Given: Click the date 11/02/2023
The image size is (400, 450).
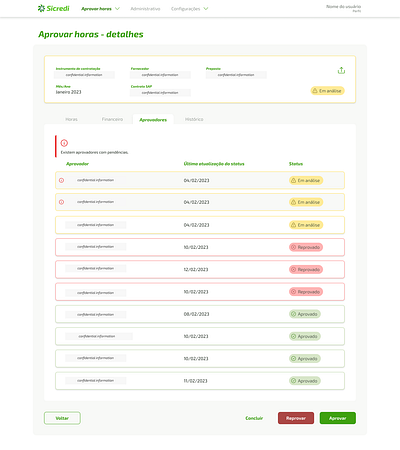Looking at the screenshot, I should click(x=195, y=381).
